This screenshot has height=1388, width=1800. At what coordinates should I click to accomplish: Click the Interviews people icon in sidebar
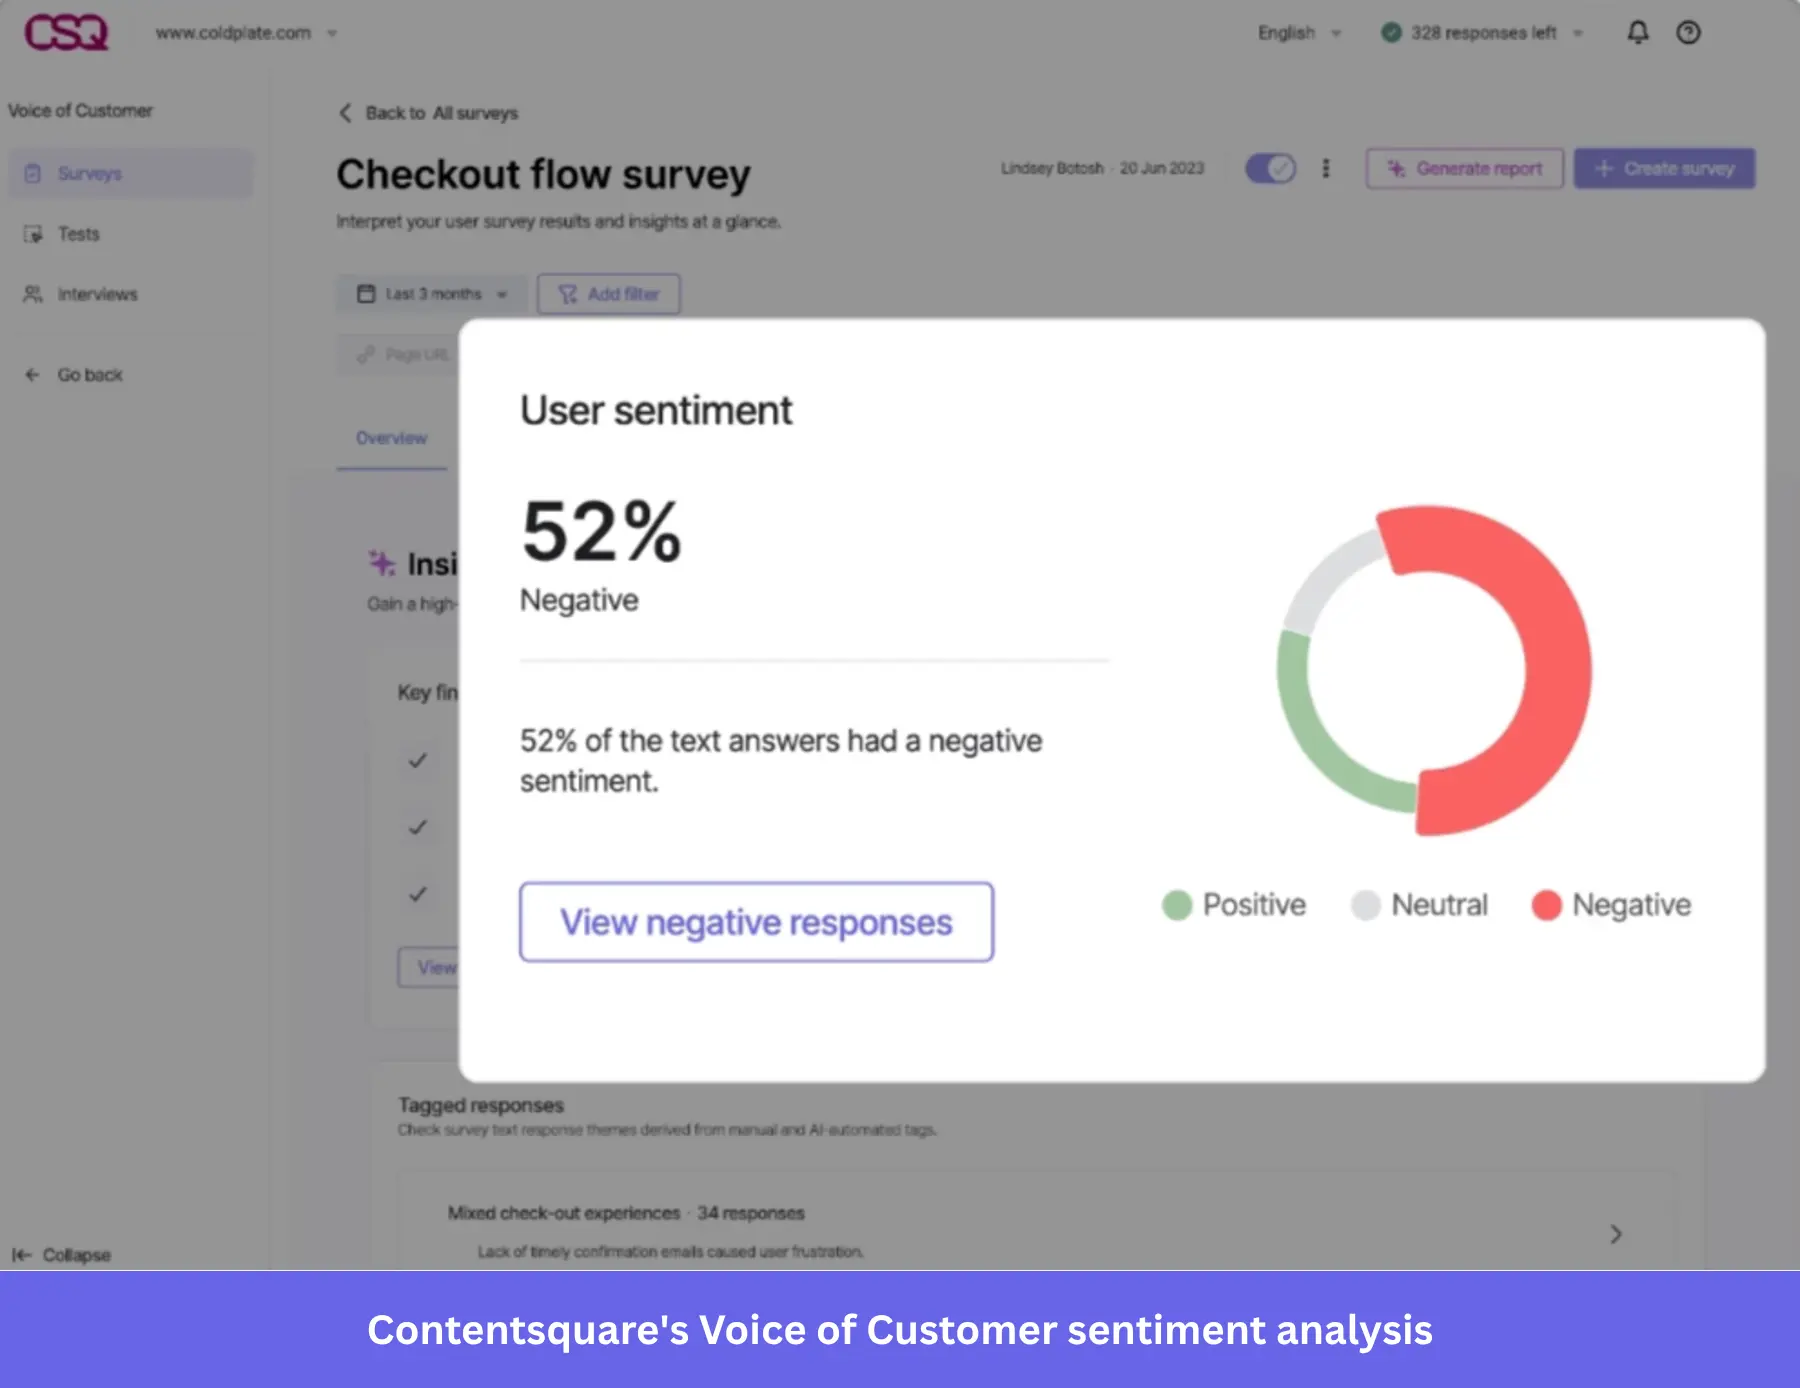[x=33, y=294]
